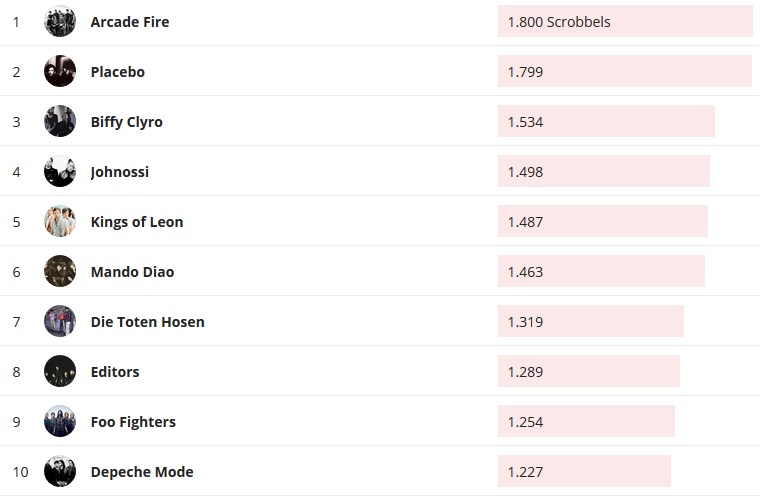This screenshot has width=760, height=496.
Task: Click the Arcade Fire artist avatar
Action: [60, 21]
